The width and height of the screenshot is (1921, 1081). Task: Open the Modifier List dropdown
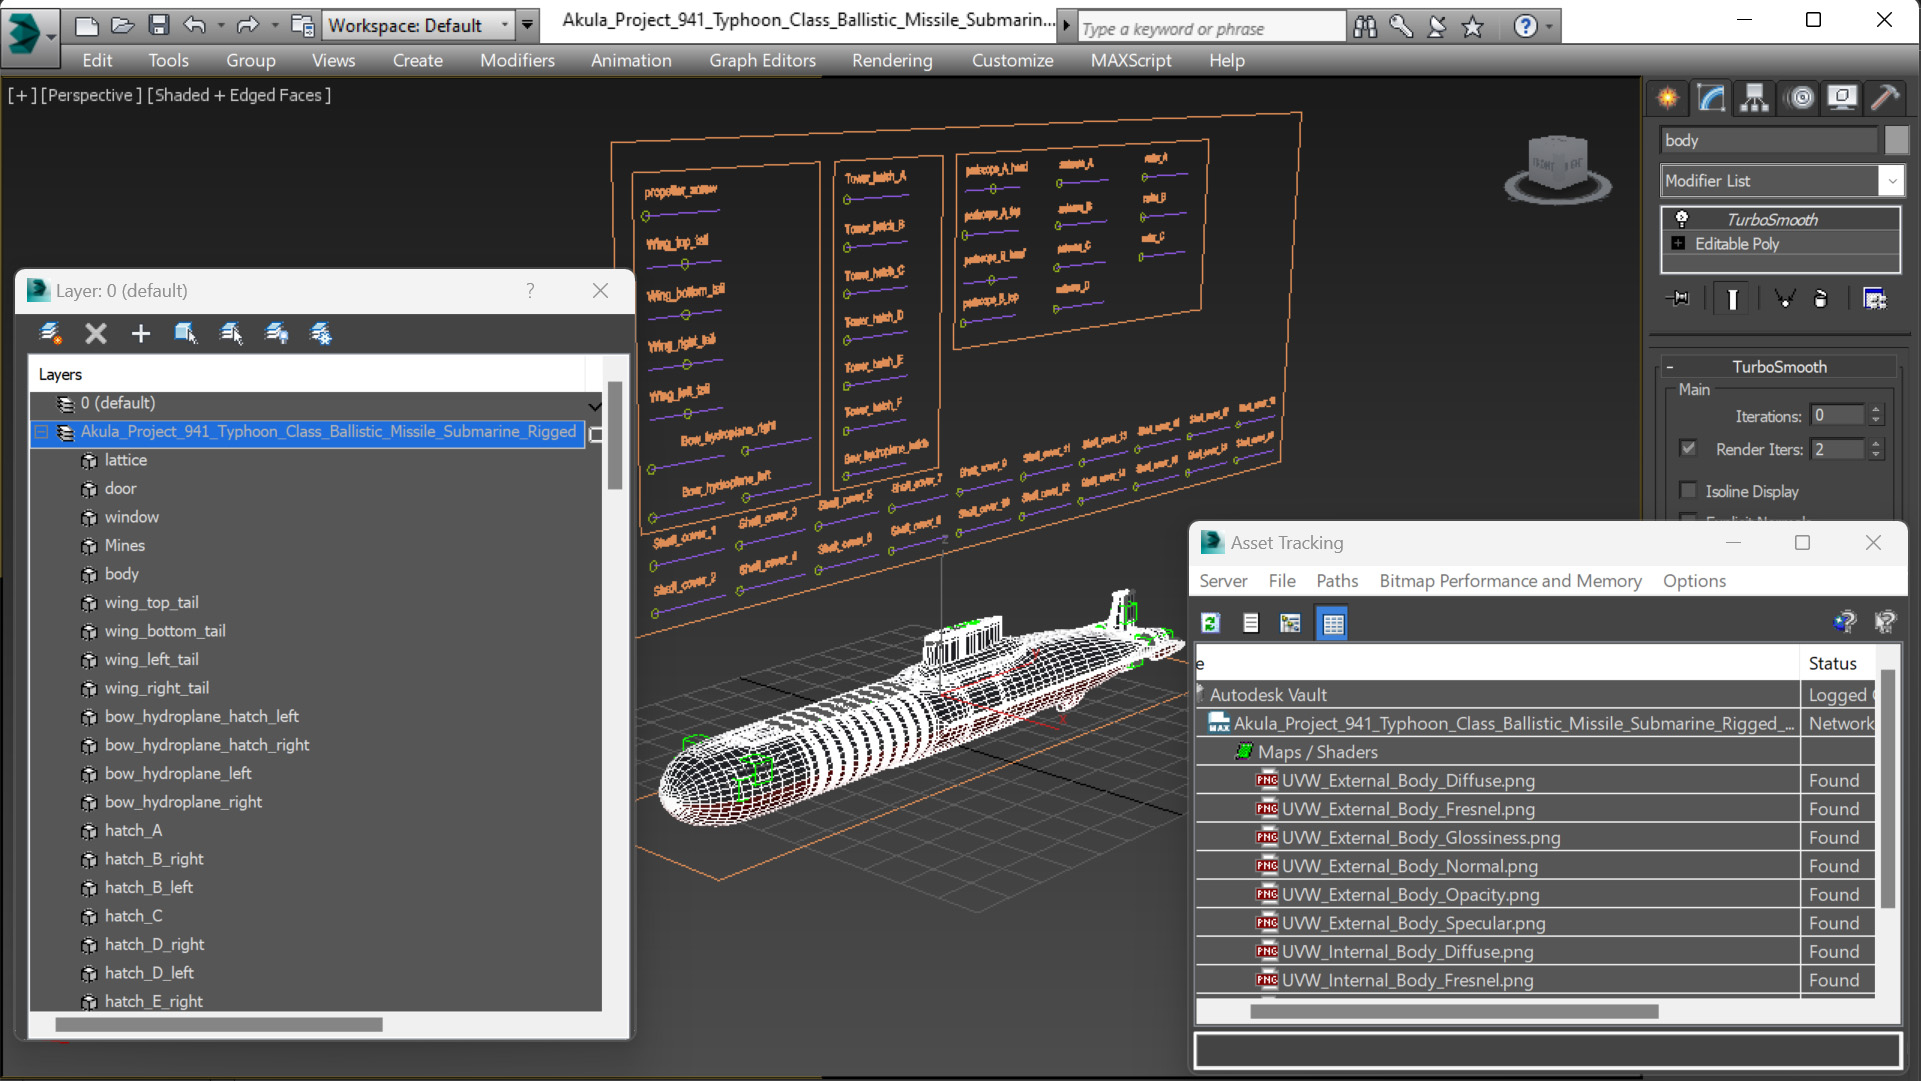click(x=1891, y=181)
